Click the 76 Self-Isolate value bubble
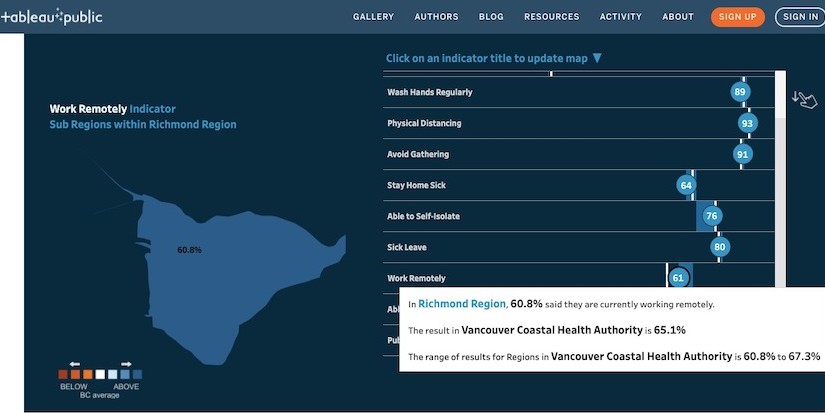 point(711,216)
